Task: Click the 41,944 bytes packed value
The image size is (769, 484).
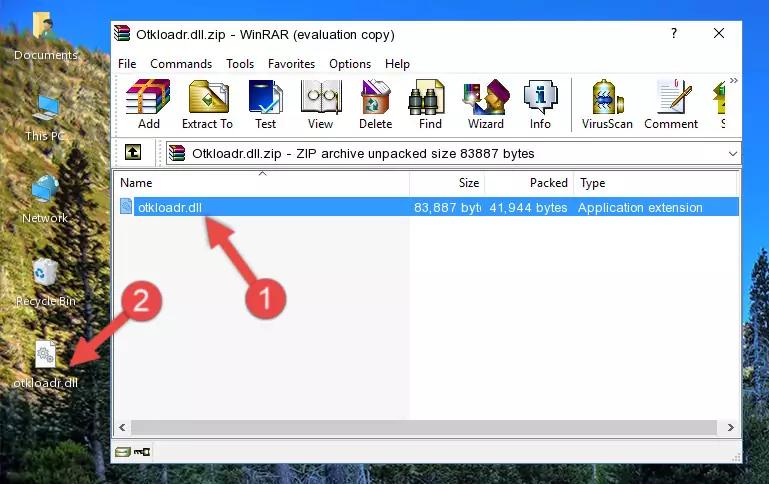Action: pos(528,207)
